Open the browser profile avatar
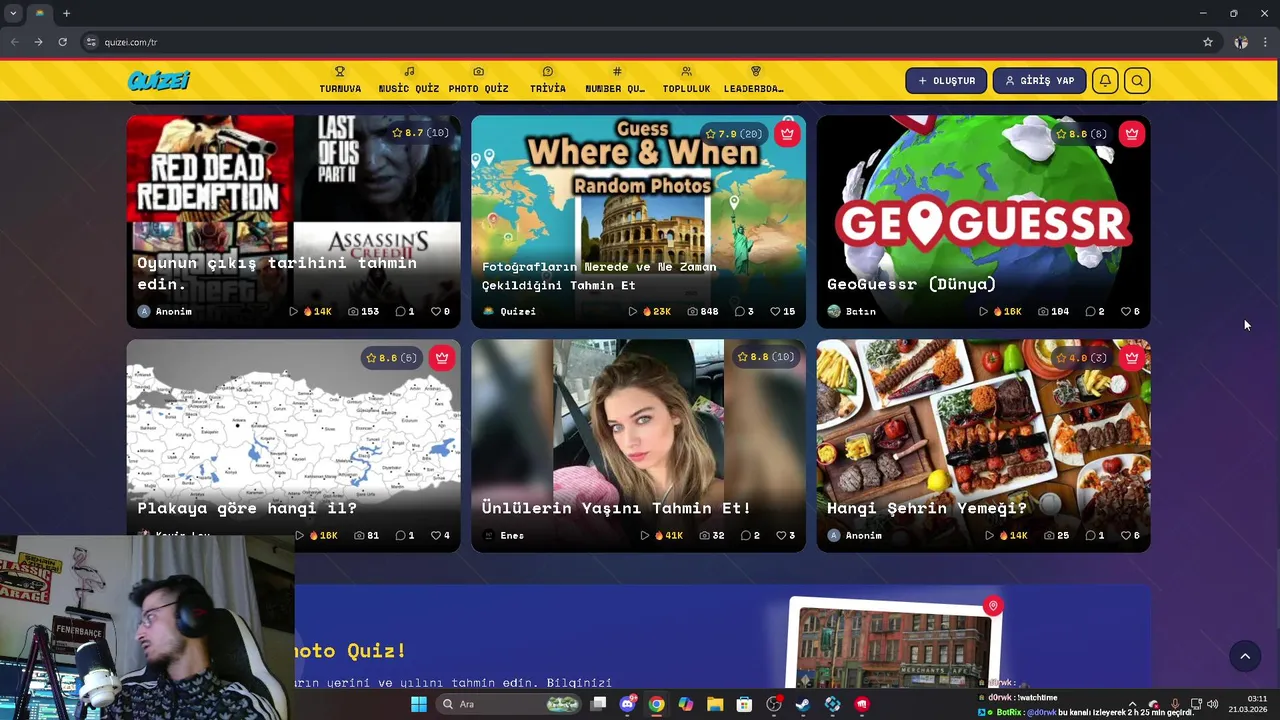The width and height of the screenshot is (1280, 720). tap(1241, 42)
